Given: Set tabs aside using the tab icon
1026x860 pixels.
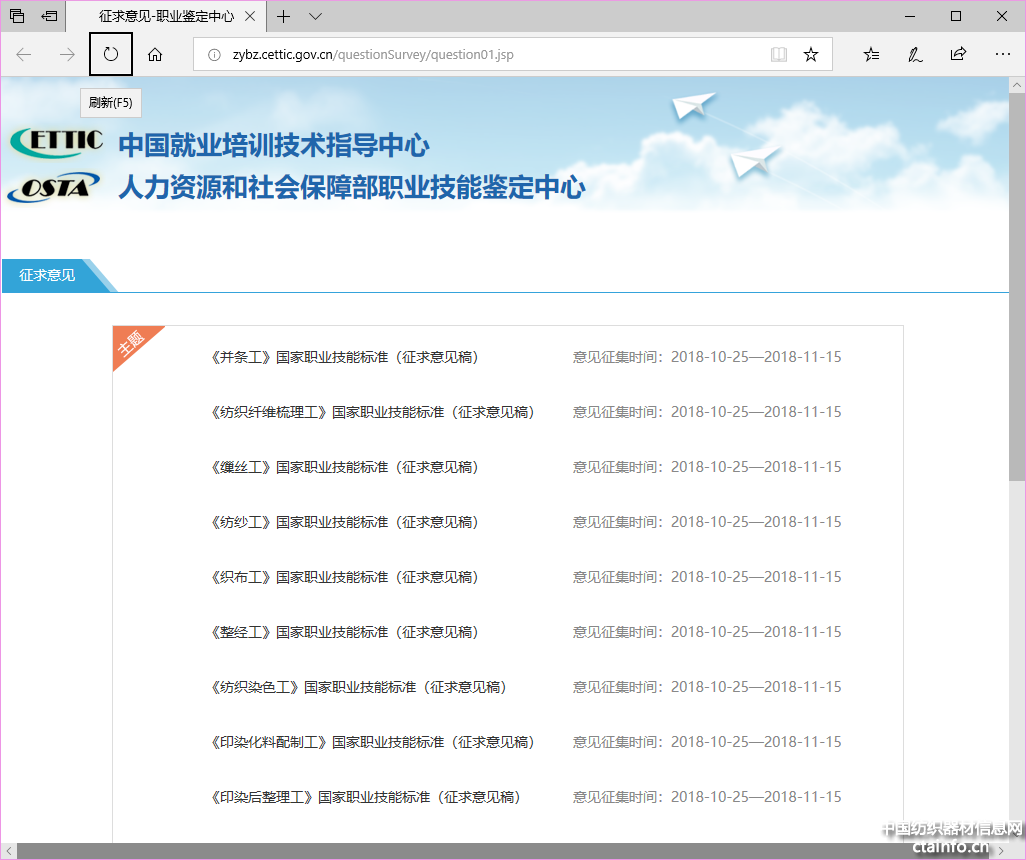Looking at the screenshot, I should pos(49,17).
